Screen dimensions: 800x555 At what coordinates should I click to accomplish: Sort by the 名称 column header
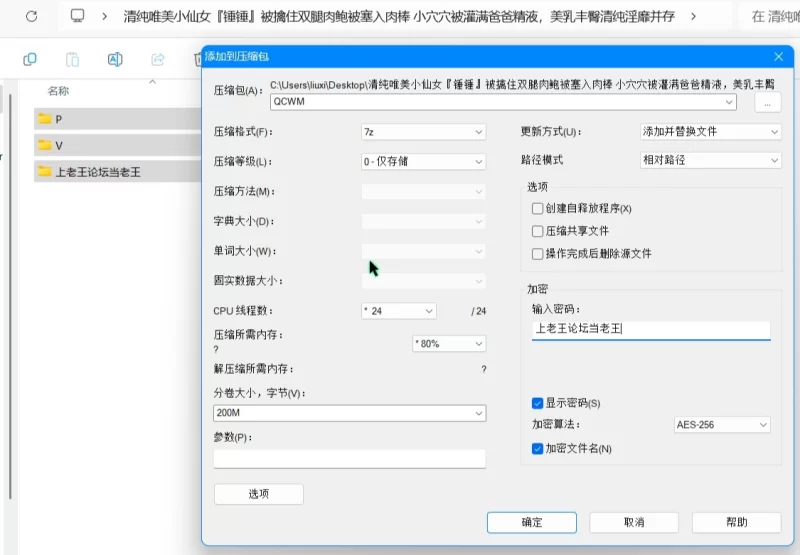tap(58, 91)
